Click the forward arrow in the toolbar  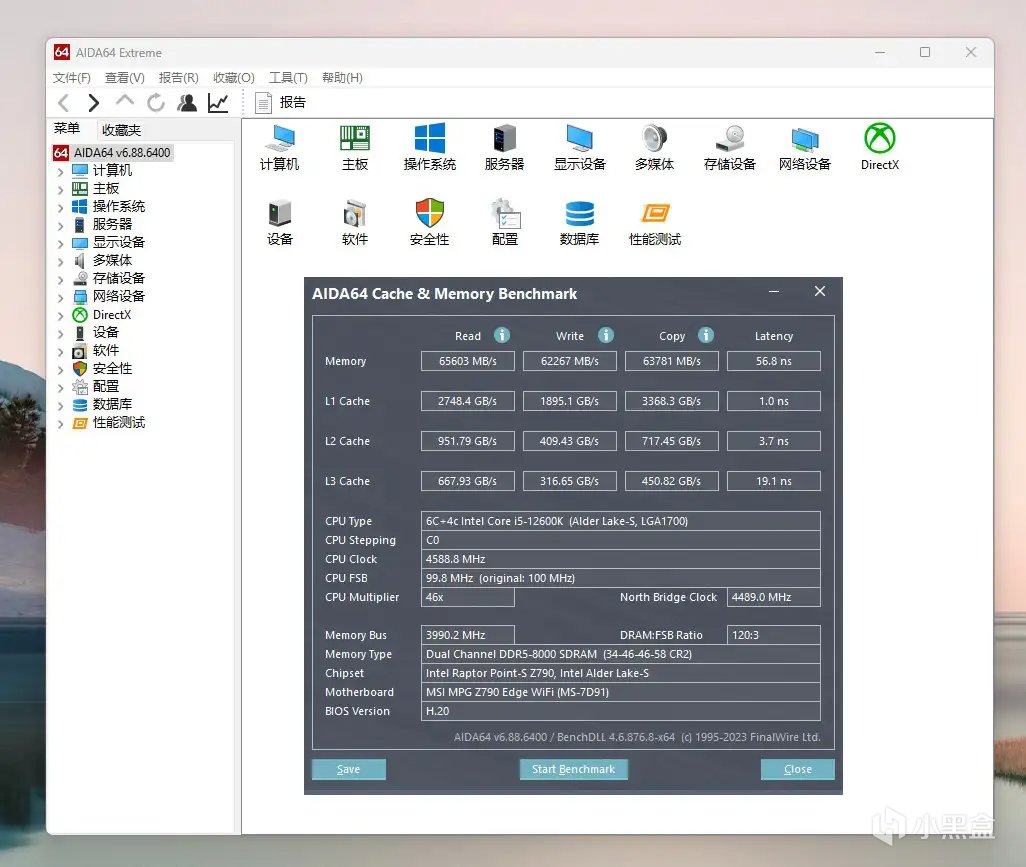94,103
